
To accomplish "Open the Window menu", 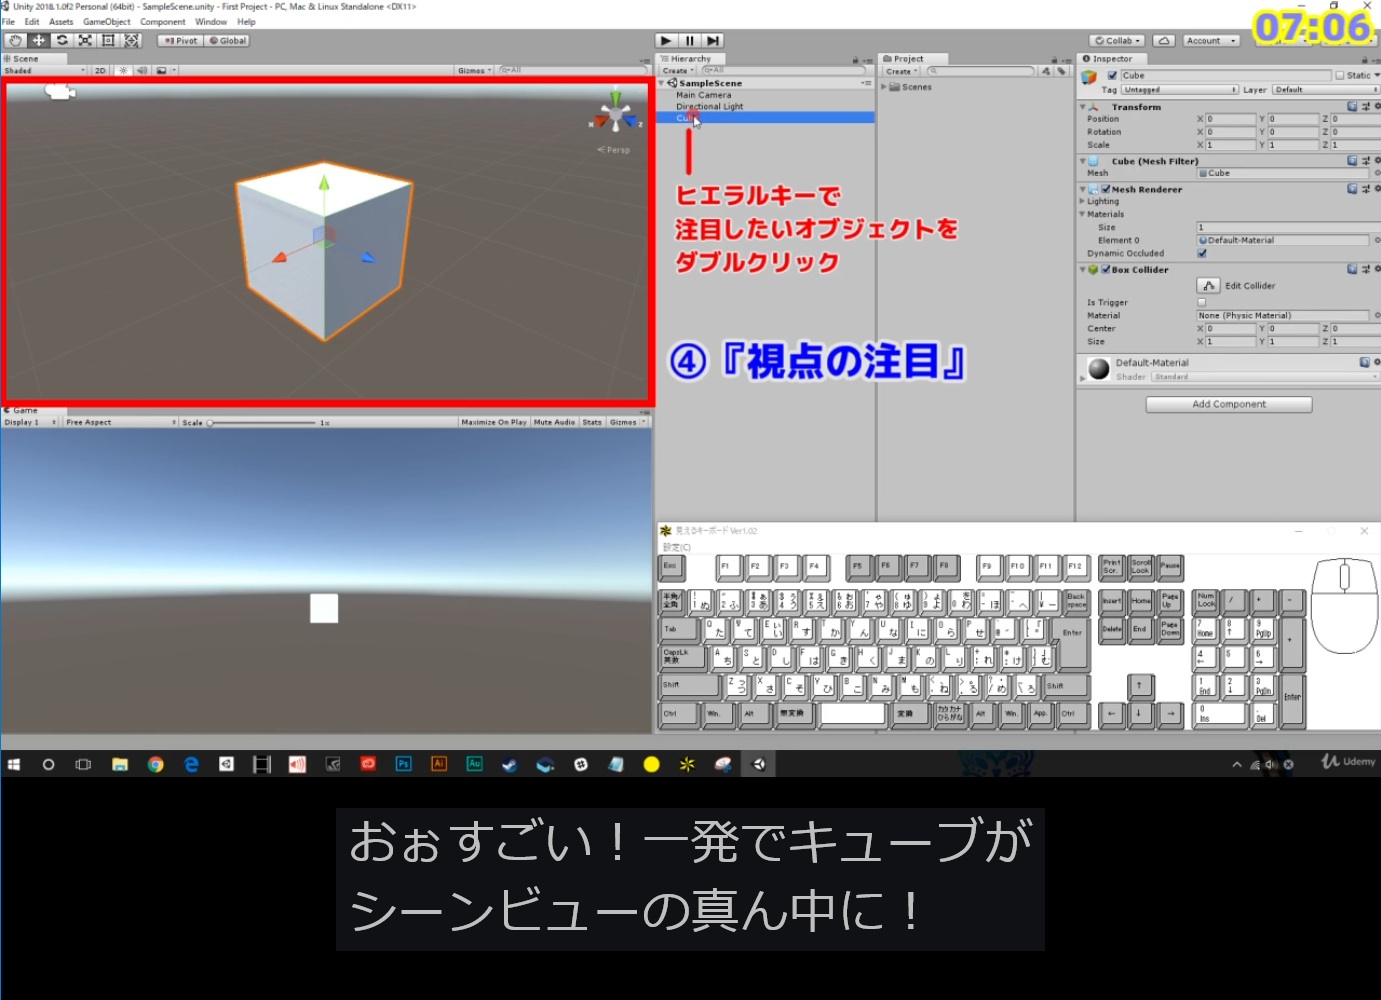I will point(211,21).
